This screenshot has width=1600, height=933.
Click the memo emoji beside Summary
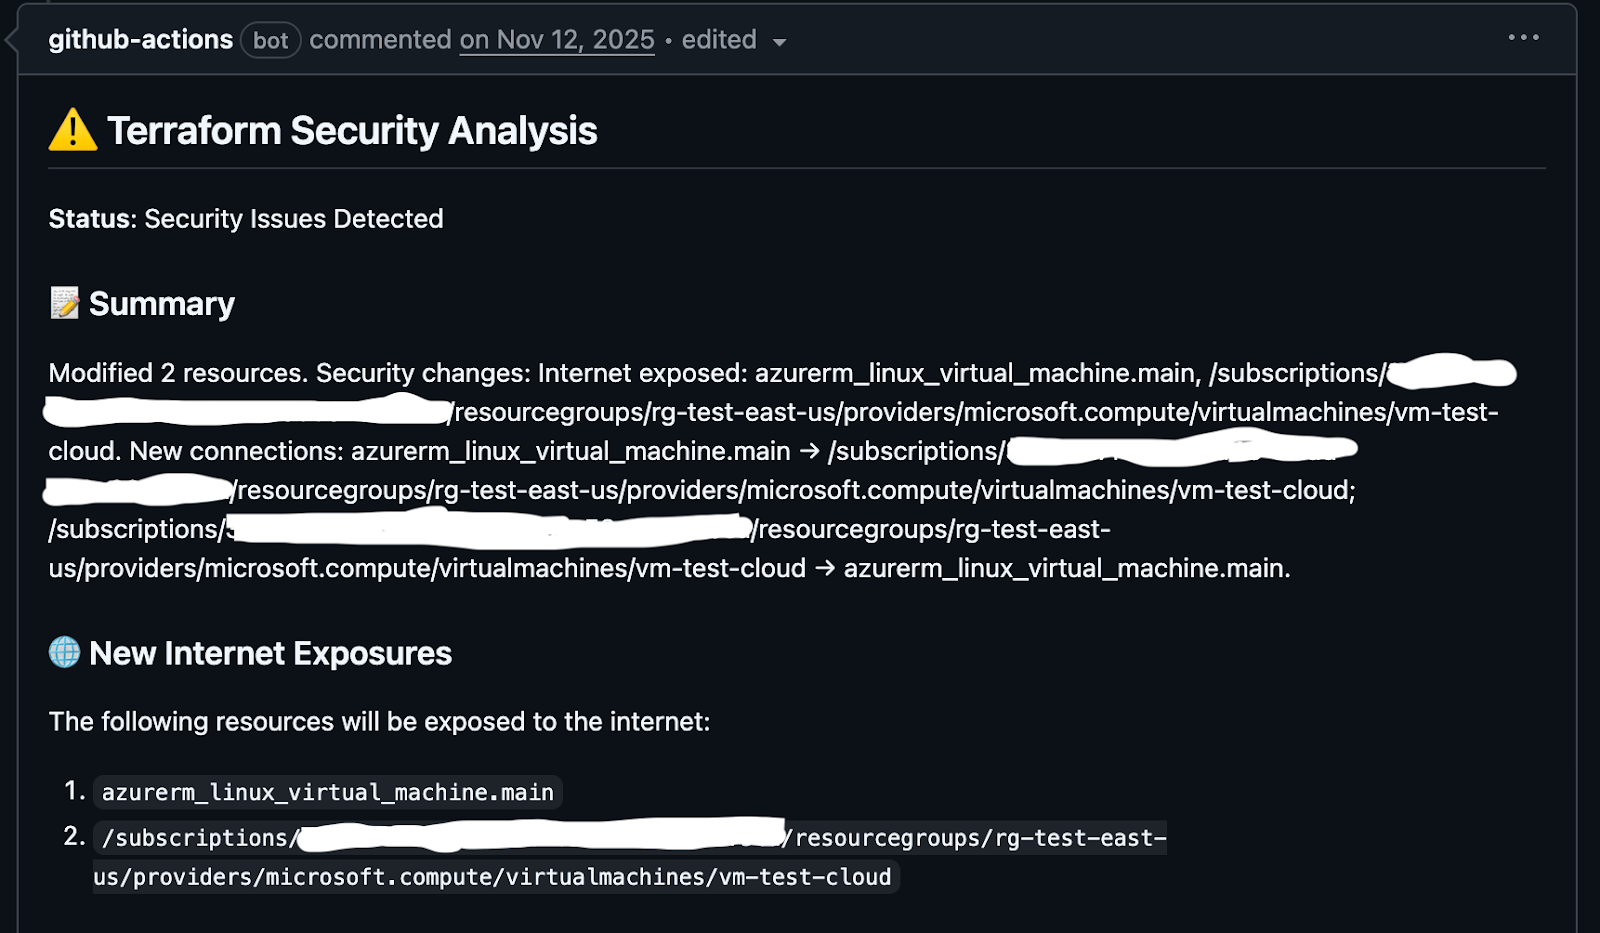click(66, 303)
